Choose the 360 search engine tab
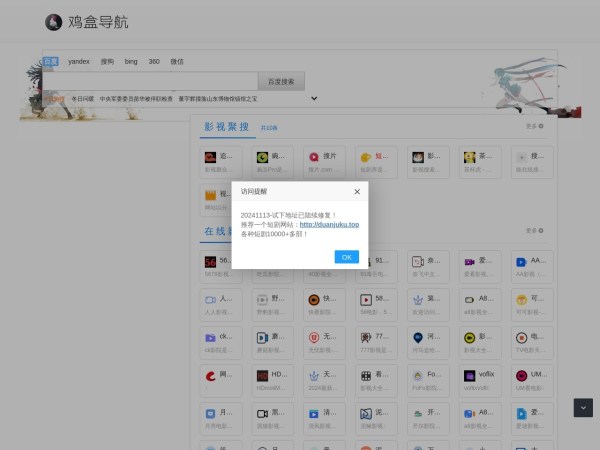The width and height of the screenshot is (600, 450). 154,61
